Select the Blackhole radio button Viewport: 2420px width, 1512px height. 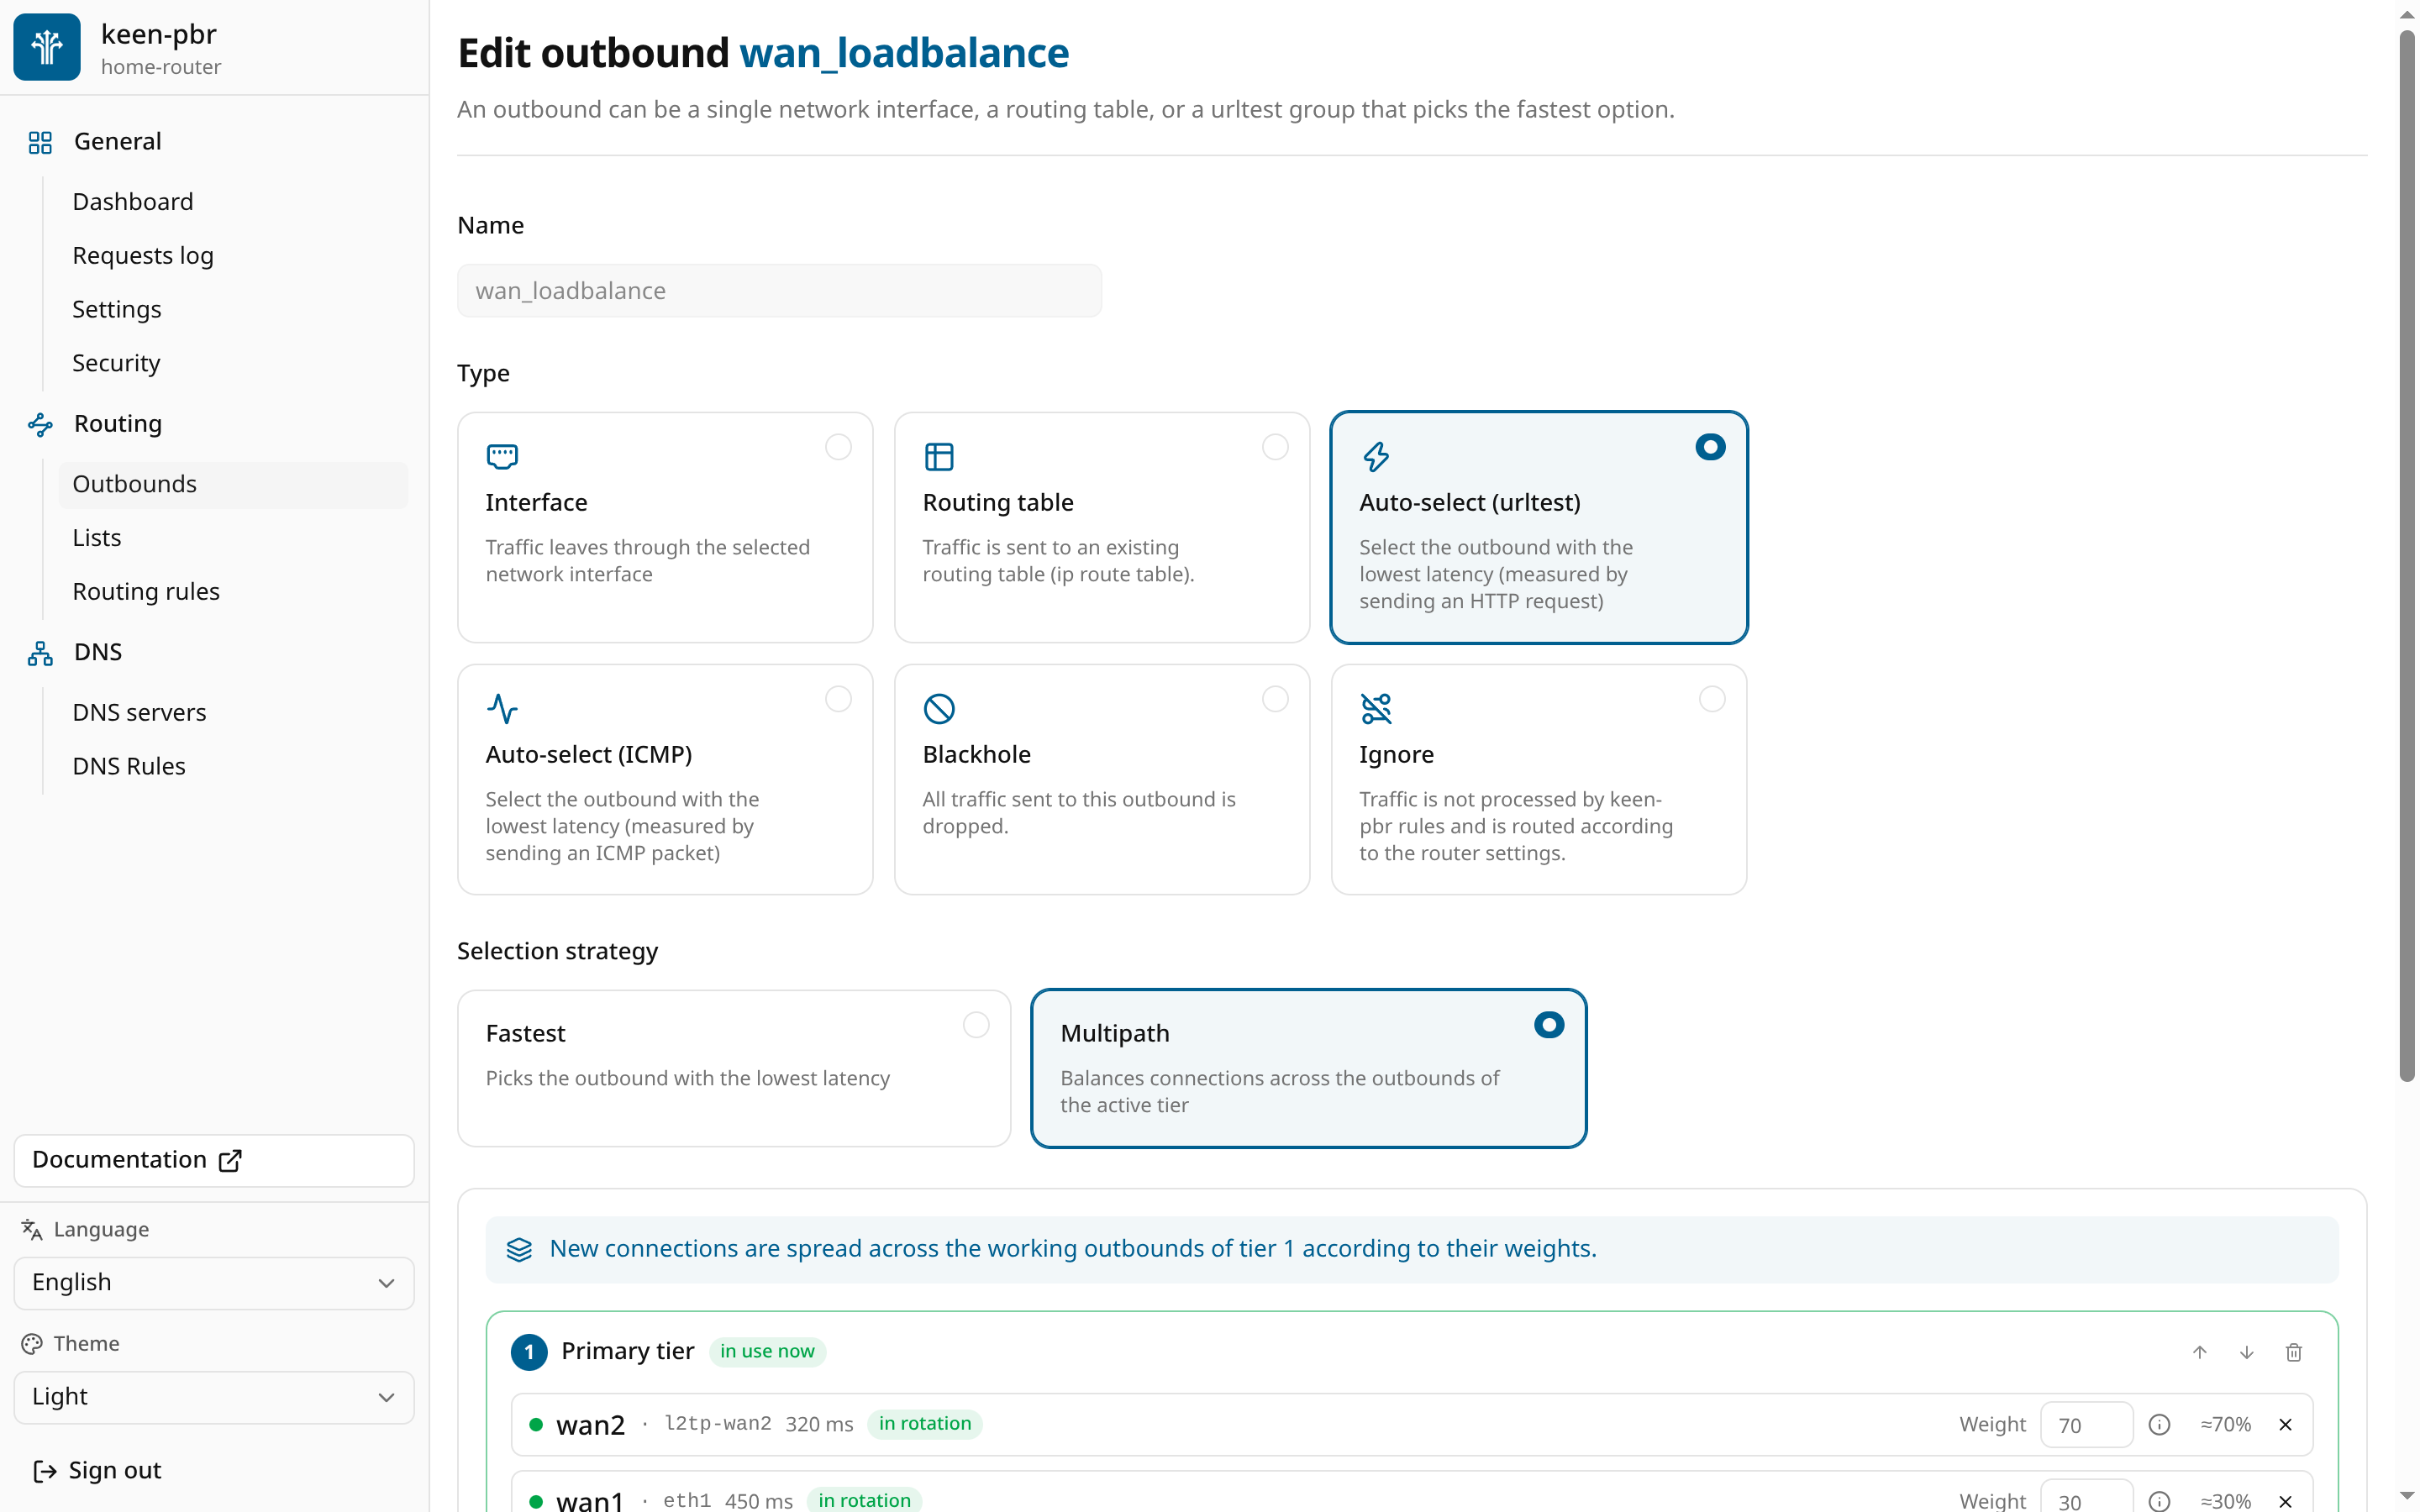coord(1275,699)
